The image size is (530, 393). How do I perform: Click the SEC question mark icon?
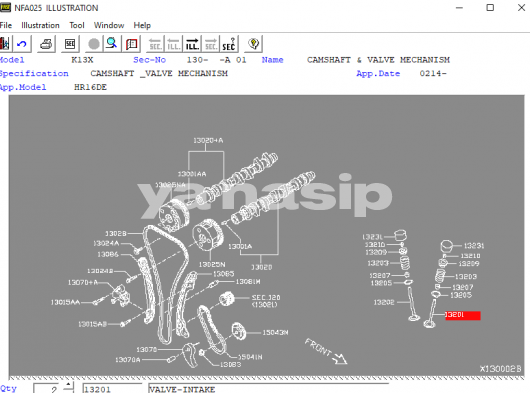click(229, 44)
